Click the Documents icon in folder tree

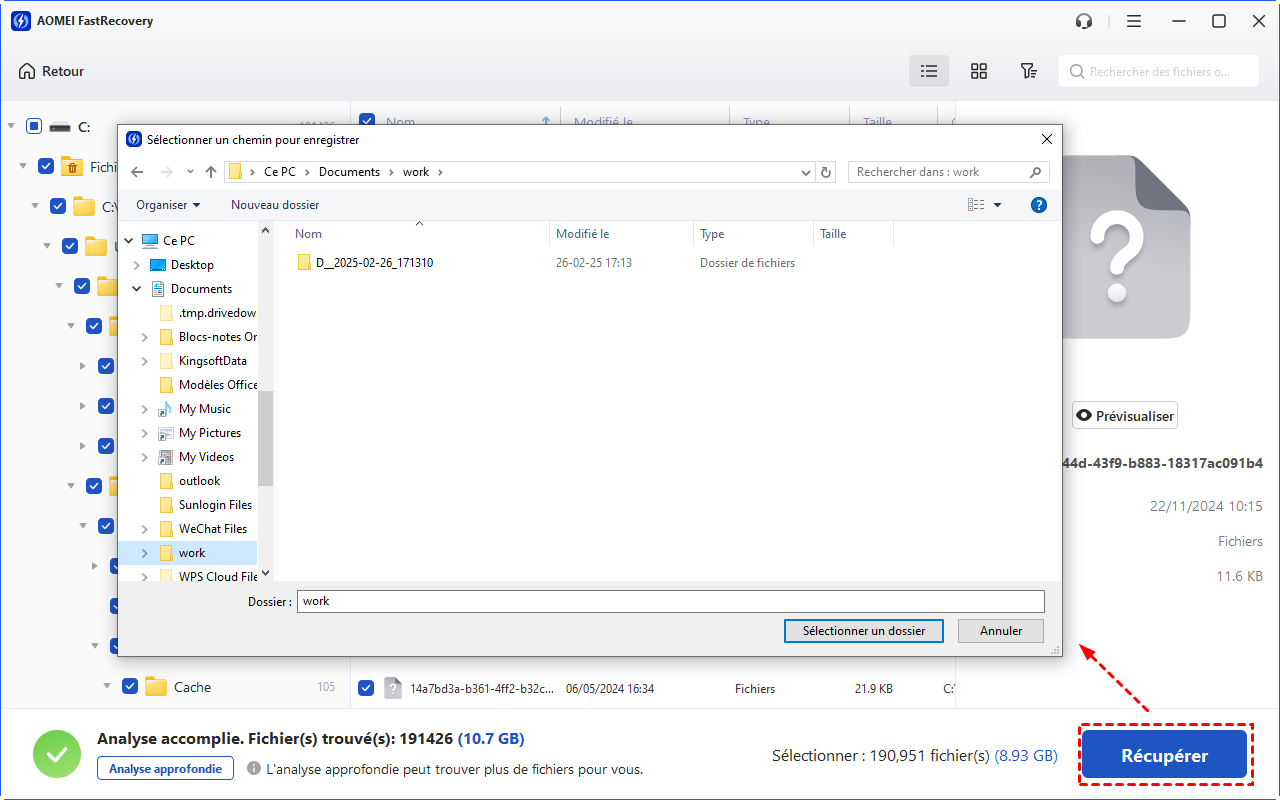click(x=158, y=289)
